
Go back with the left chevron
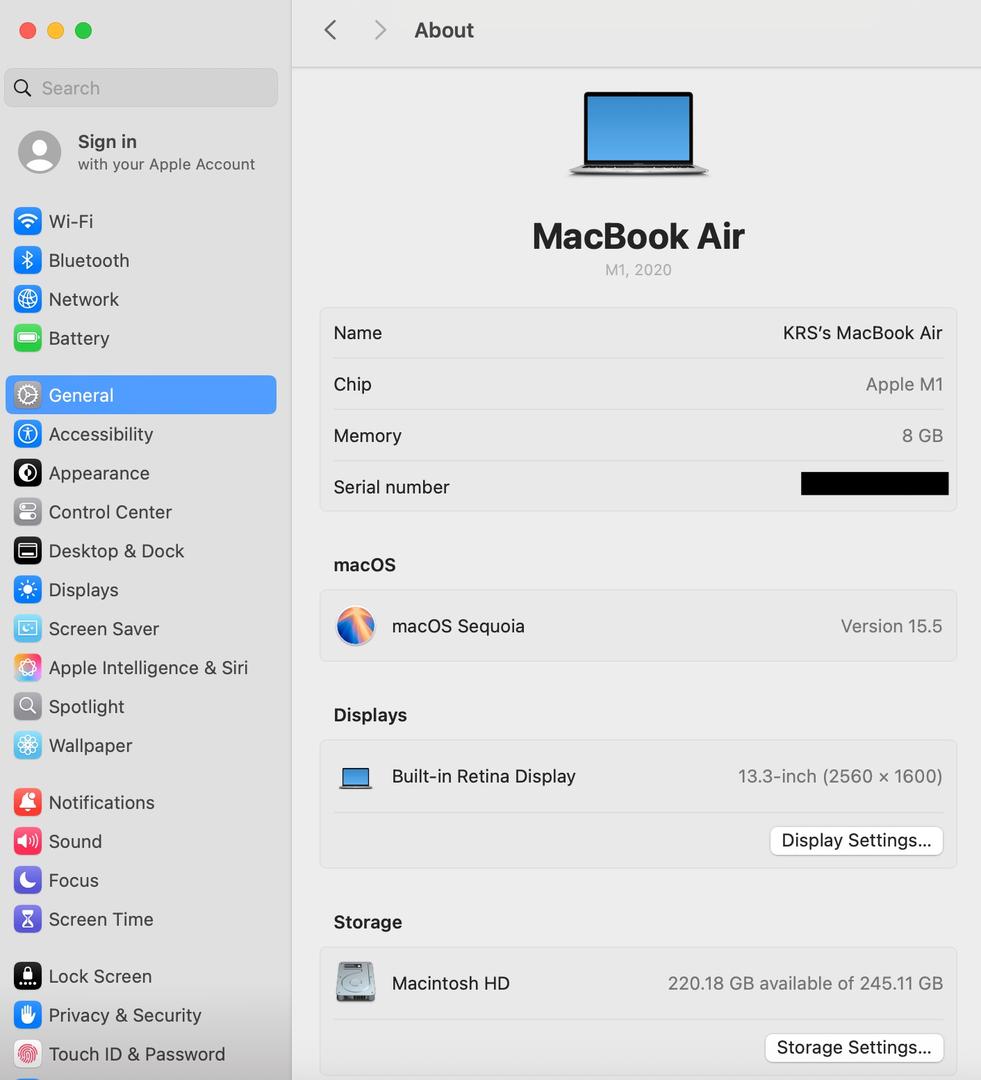(331, 30)
